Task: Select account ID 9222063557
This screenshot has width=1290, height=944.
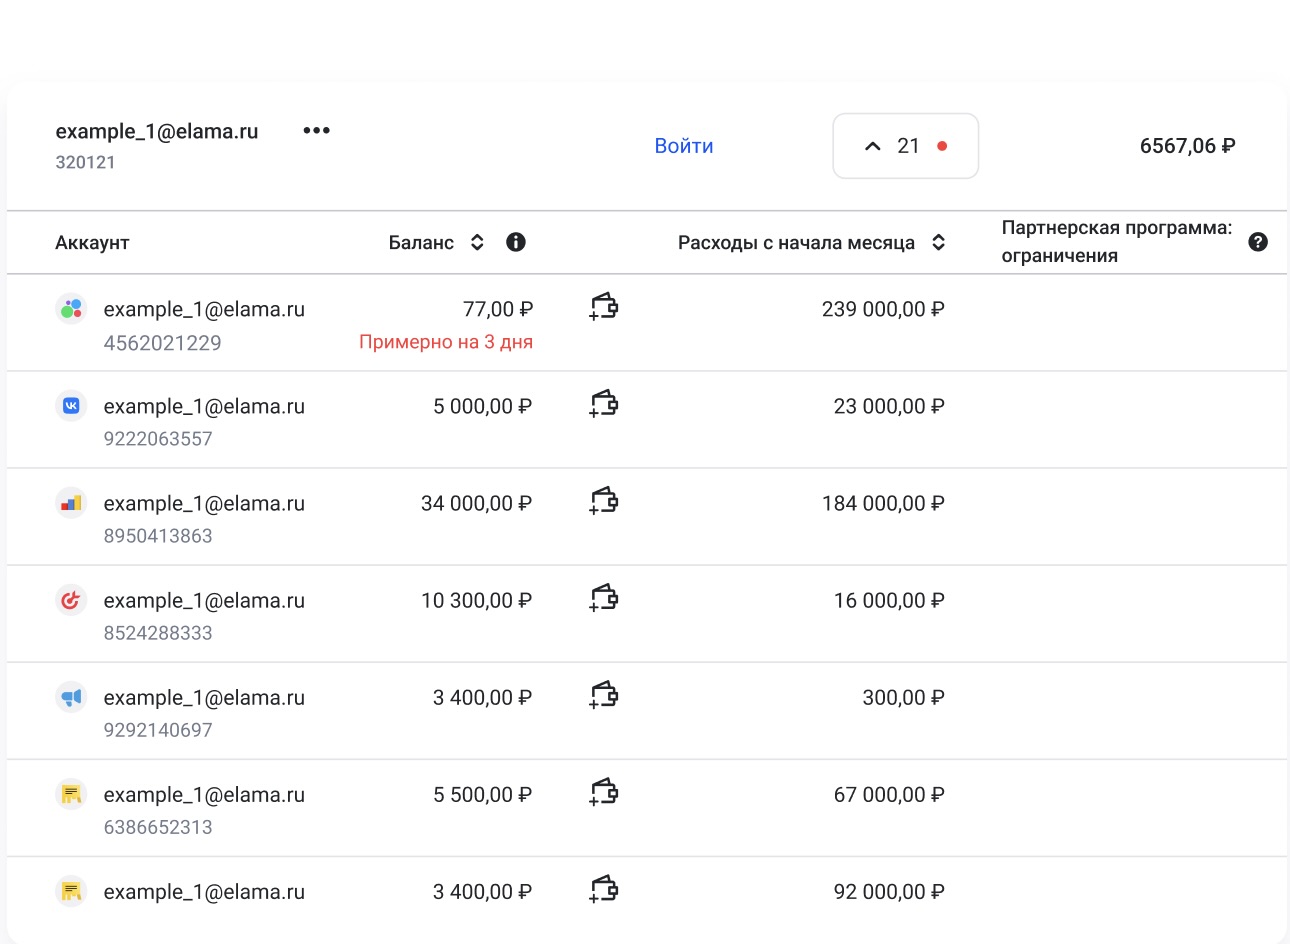Action: point(158,439)
